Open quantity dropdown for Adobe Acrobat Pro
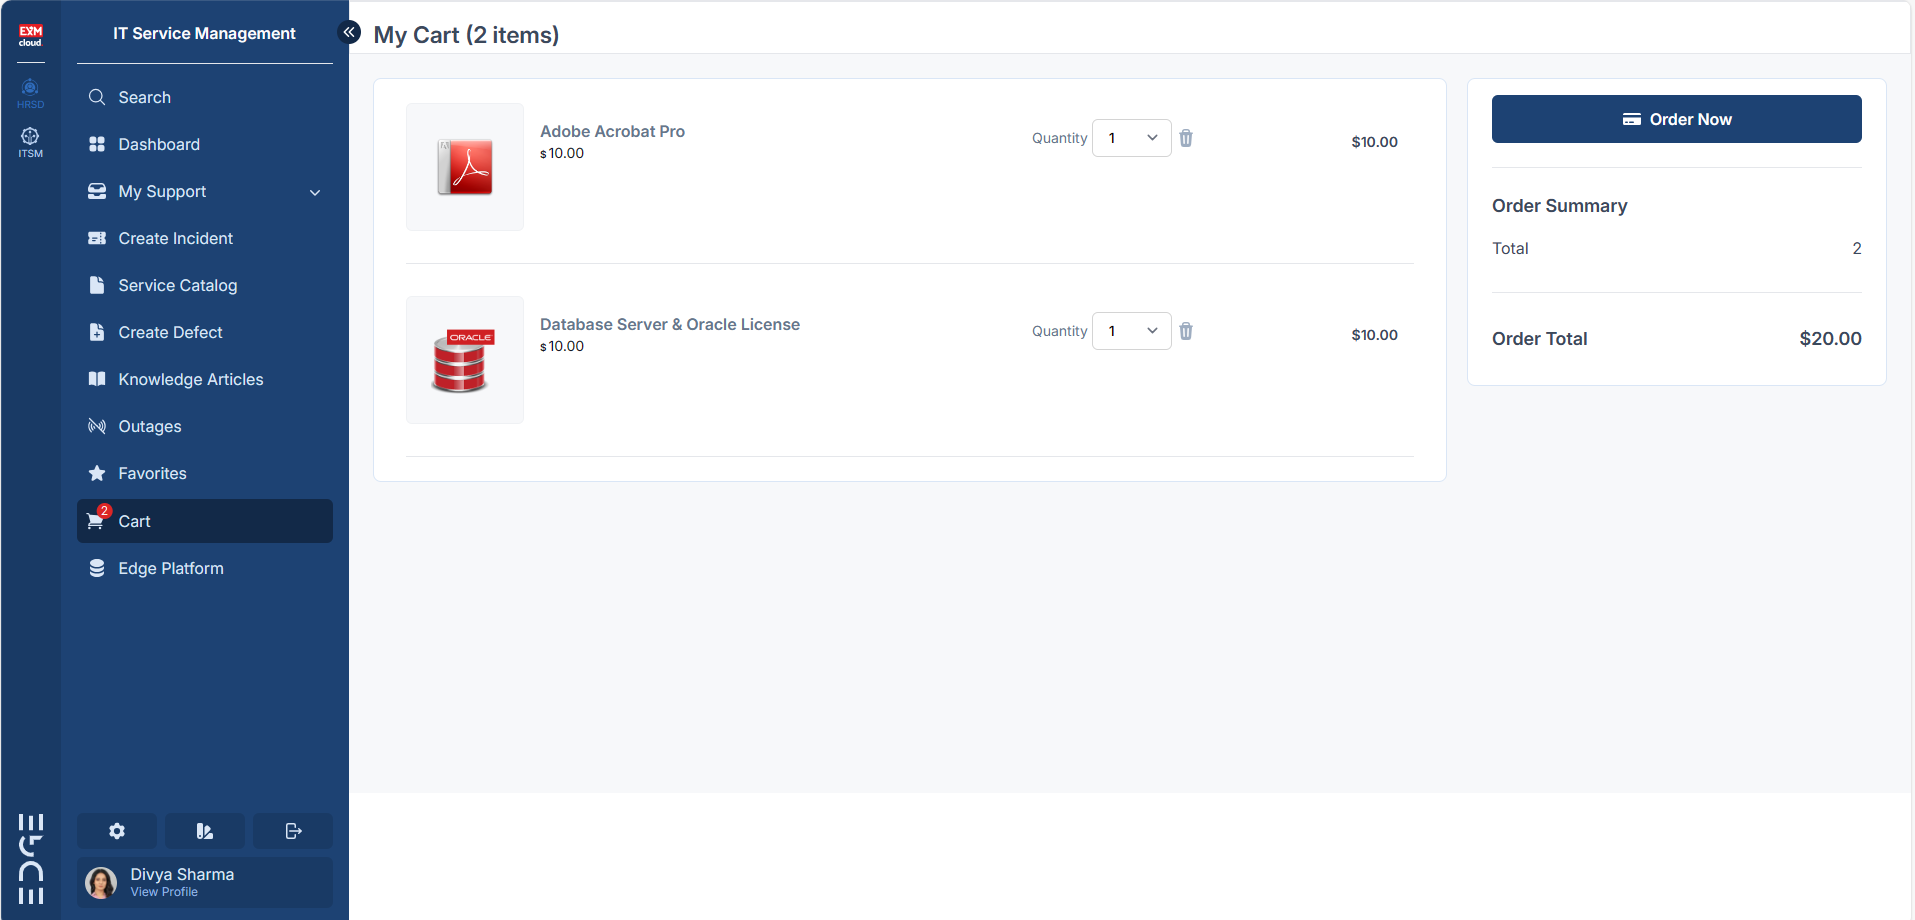The width and height of the screenshot is (1915, 920). (x=1132, y=138)
